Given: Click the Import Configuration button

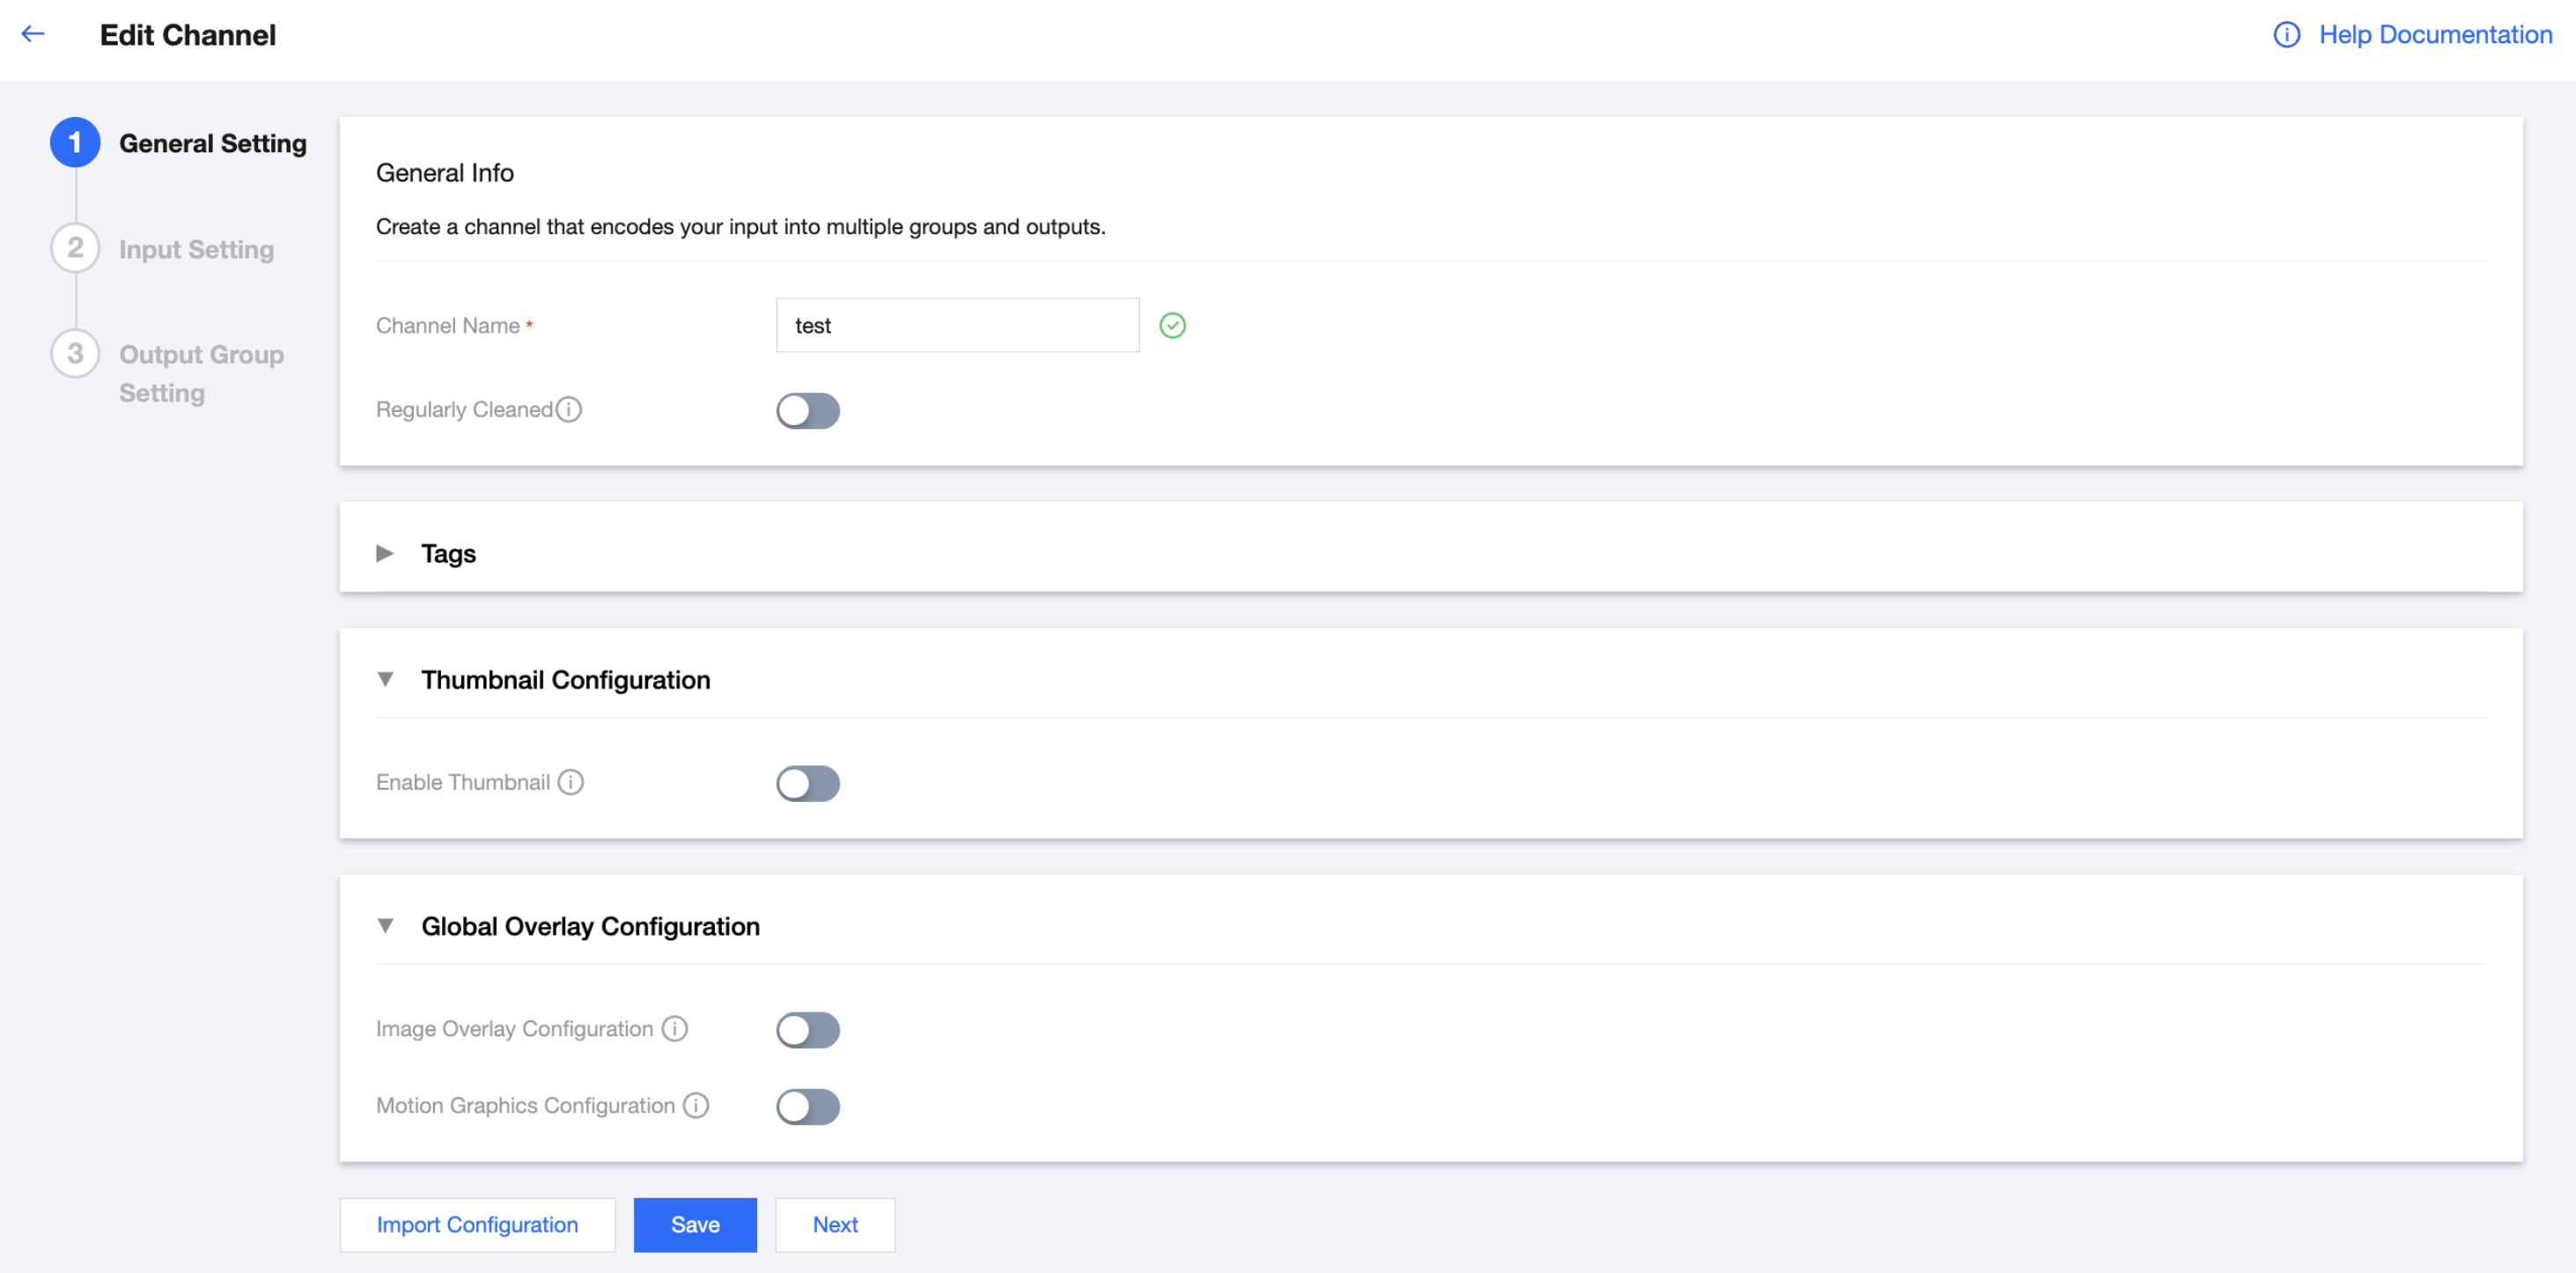Looking at the screenshot, I should click(x=477, y=1225).
